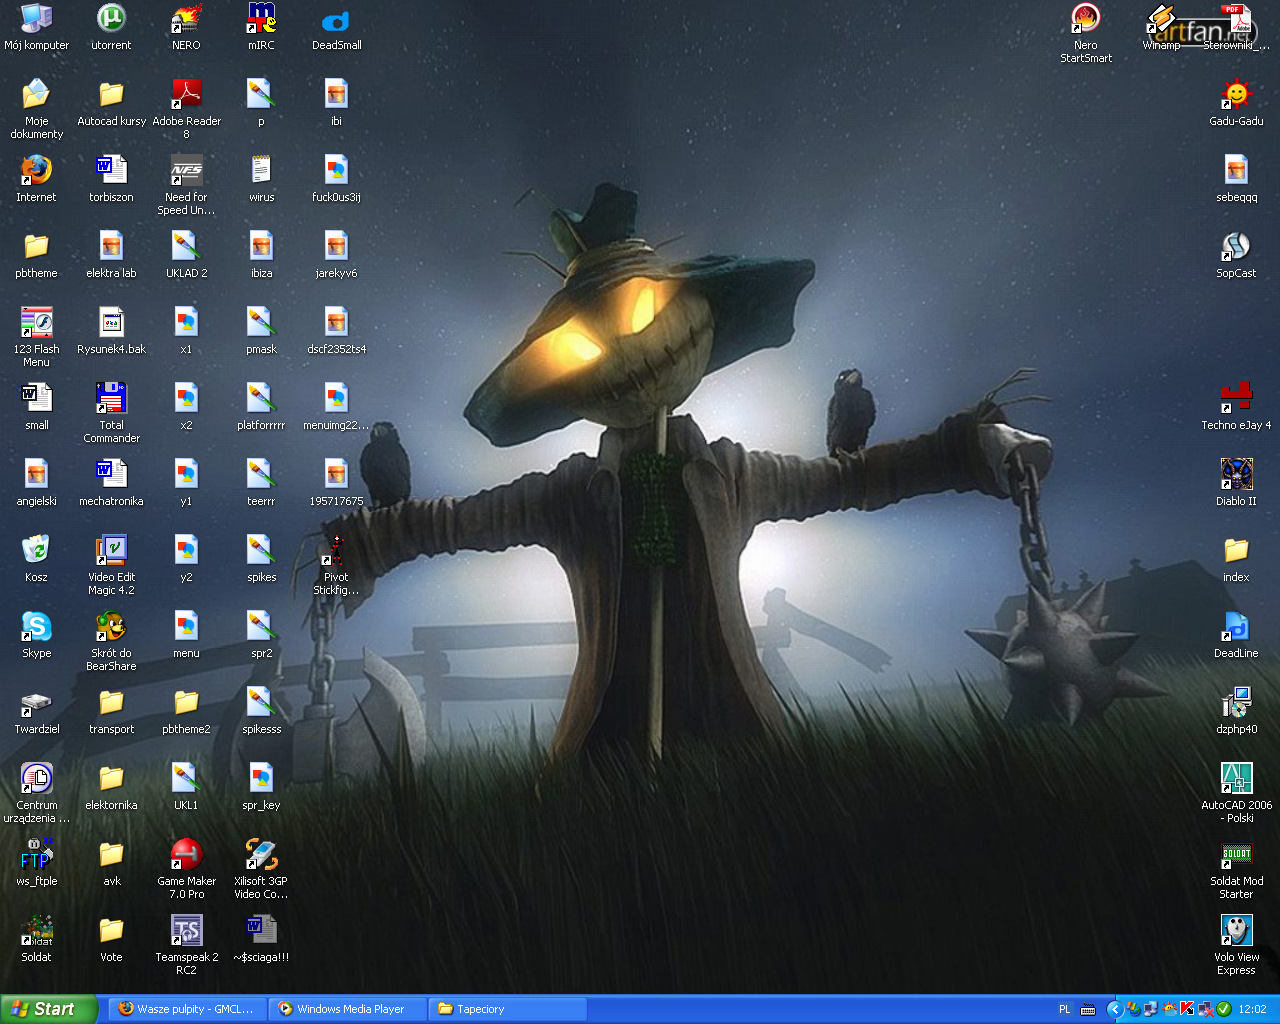Select the mIRC desktop icon
The height and width of the screenshot is (1024, 1280).
[x=261, y=19]
